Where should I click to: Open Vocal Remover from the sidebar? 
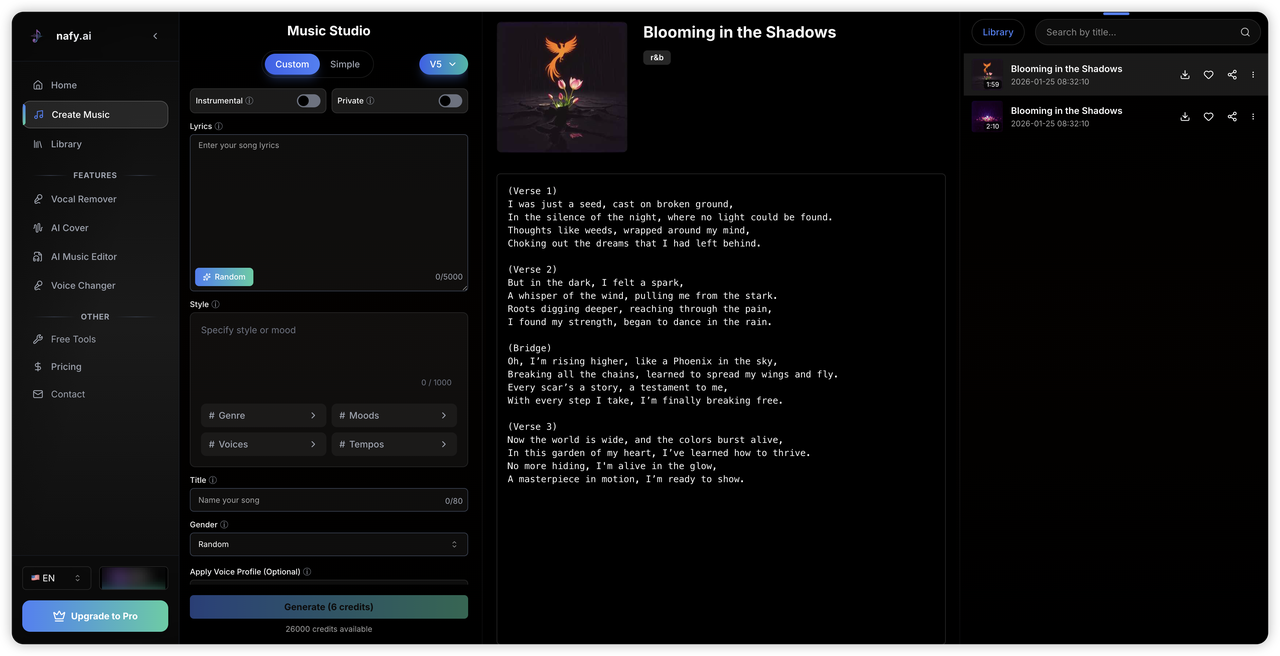click(x=84, y=199)
